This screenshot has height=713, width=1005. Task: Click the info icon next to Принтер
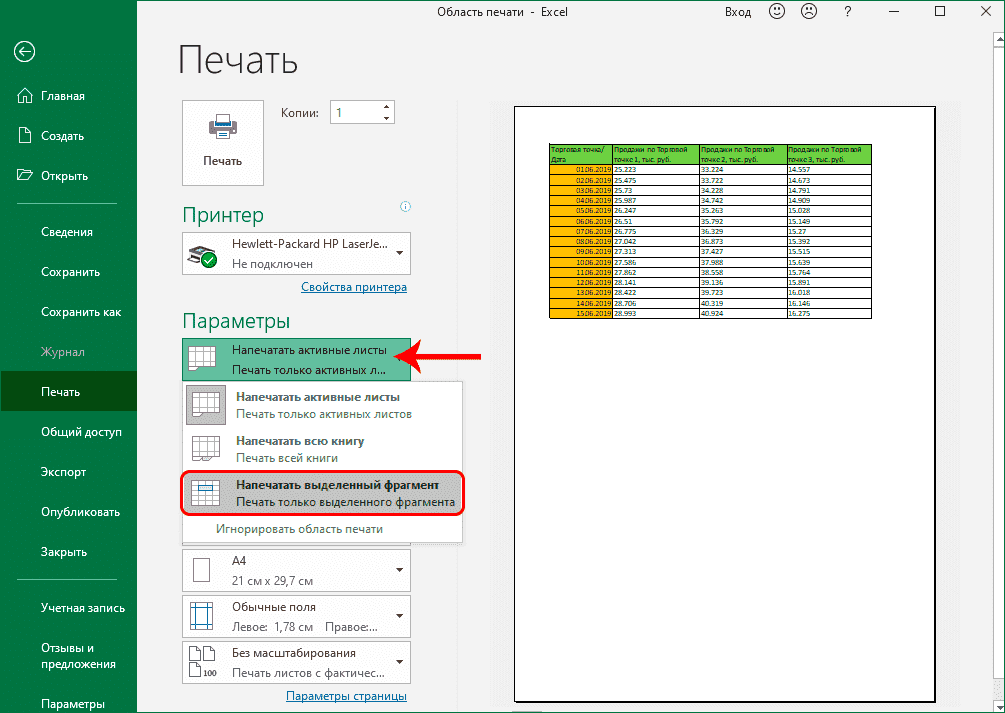point(406,206)
